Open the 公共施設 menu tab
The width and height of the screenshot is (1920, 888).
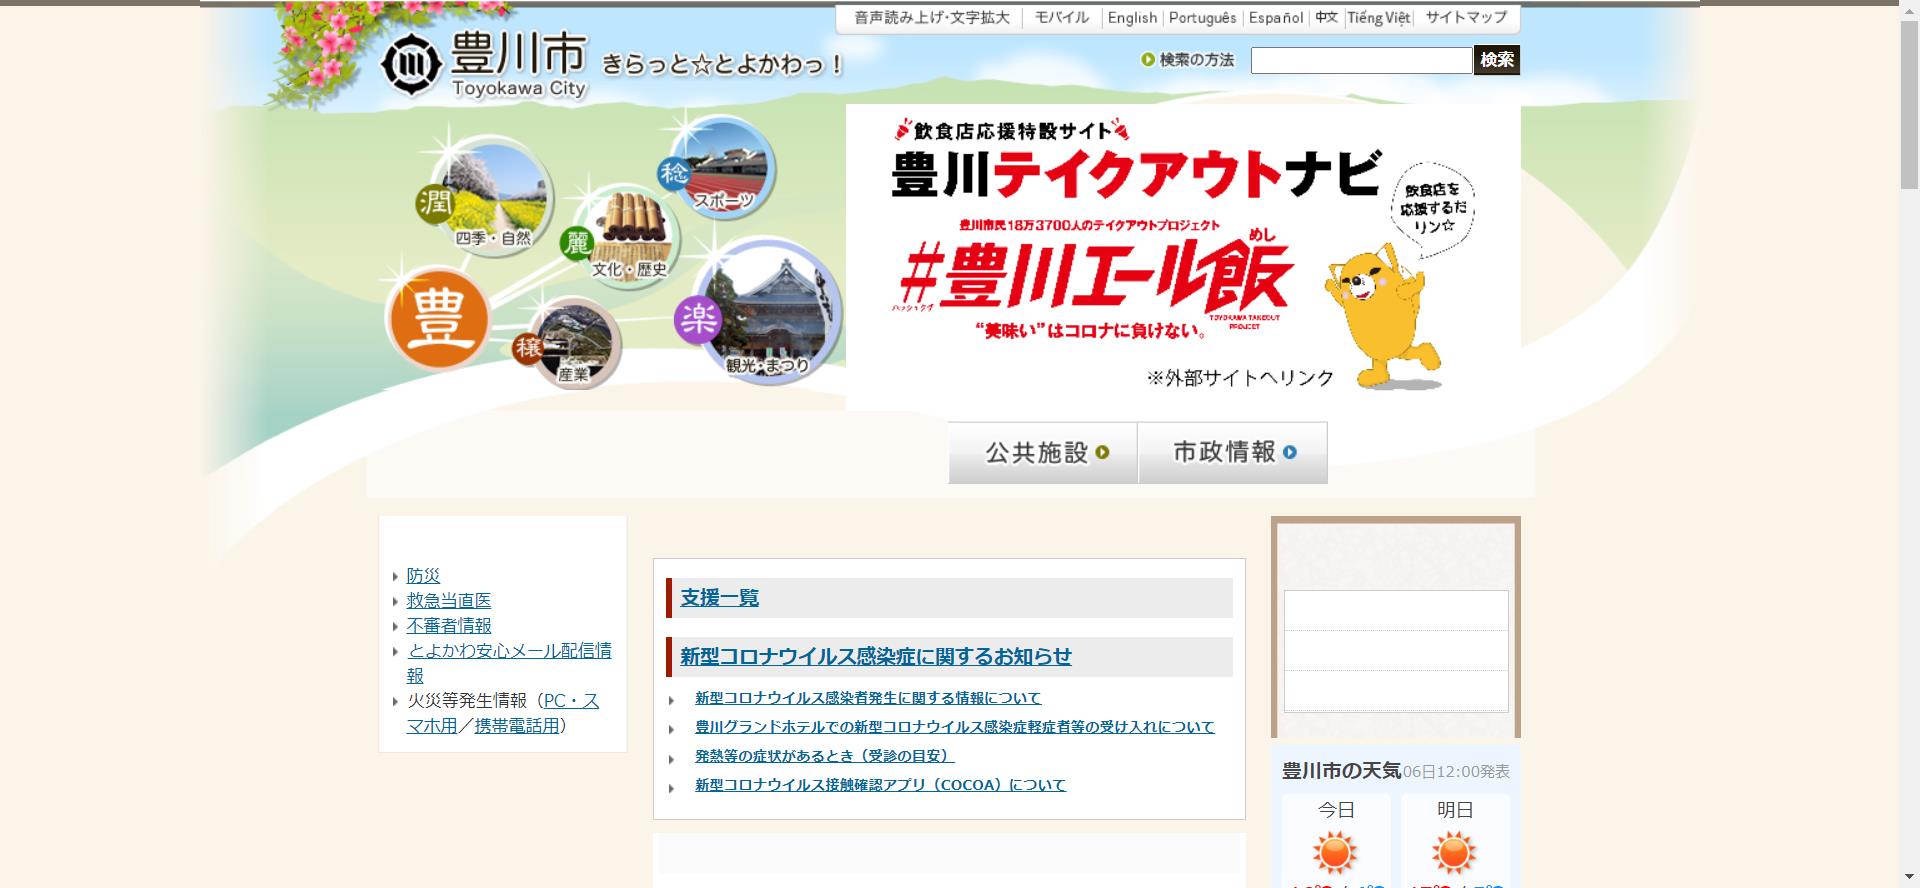point(1043,453)
